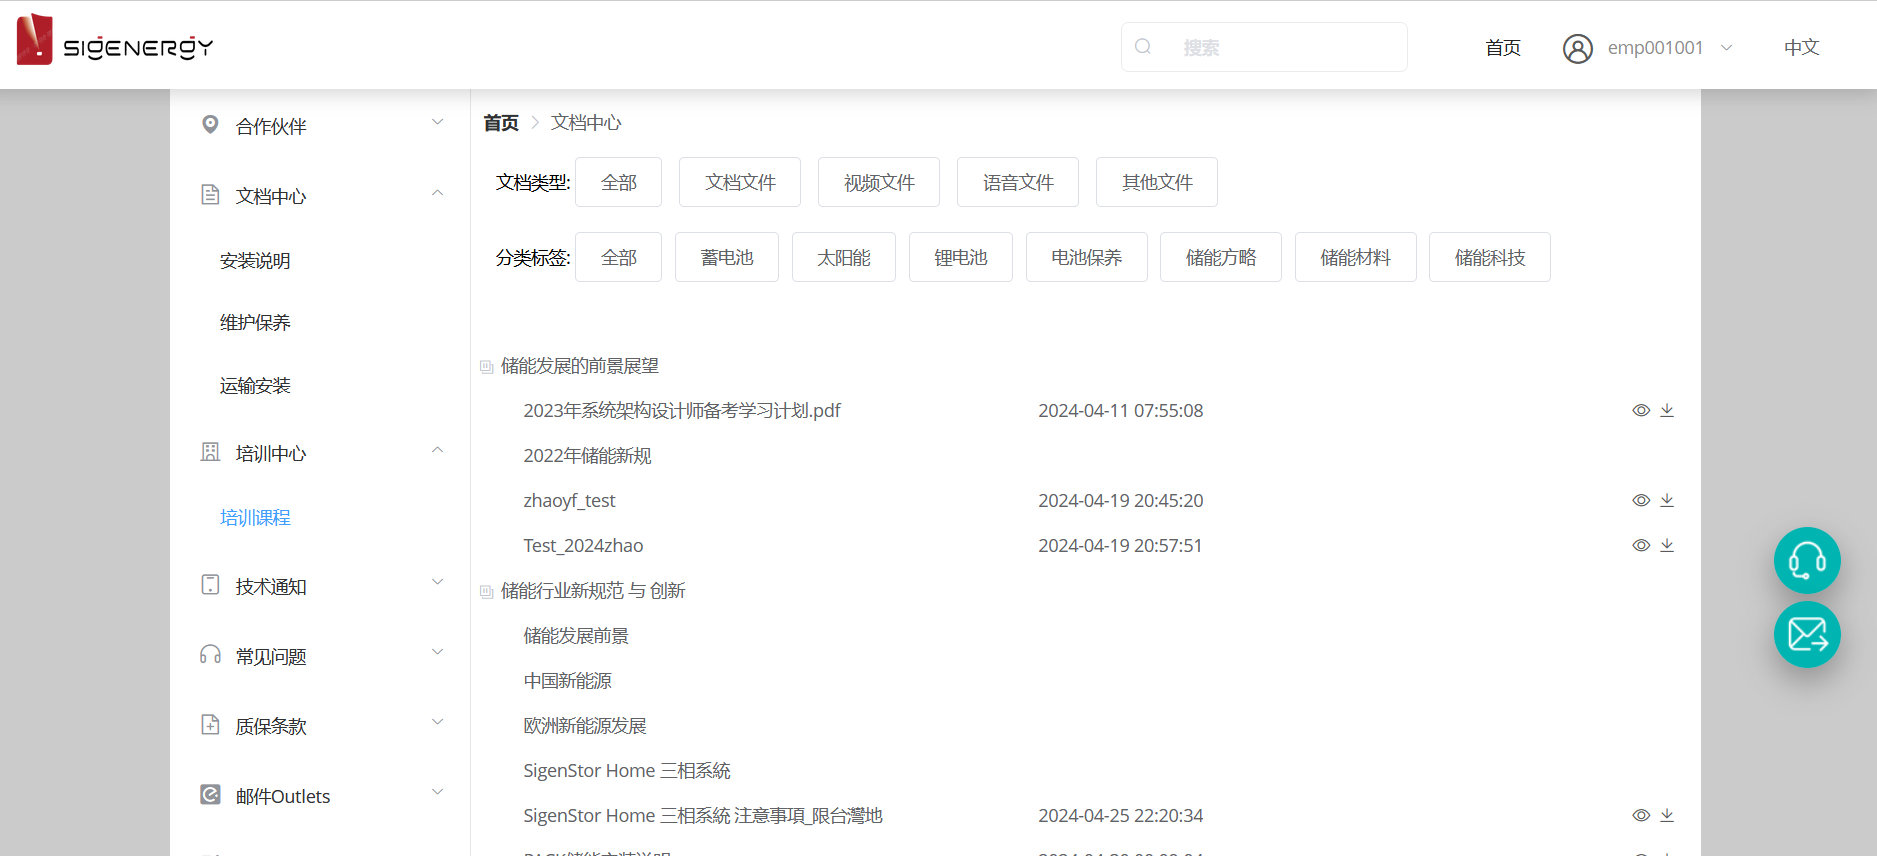Click the 常见问题 headphone icon
Image resolution: width=1877 pixels, height=856 pixels.
pos(210,655)
